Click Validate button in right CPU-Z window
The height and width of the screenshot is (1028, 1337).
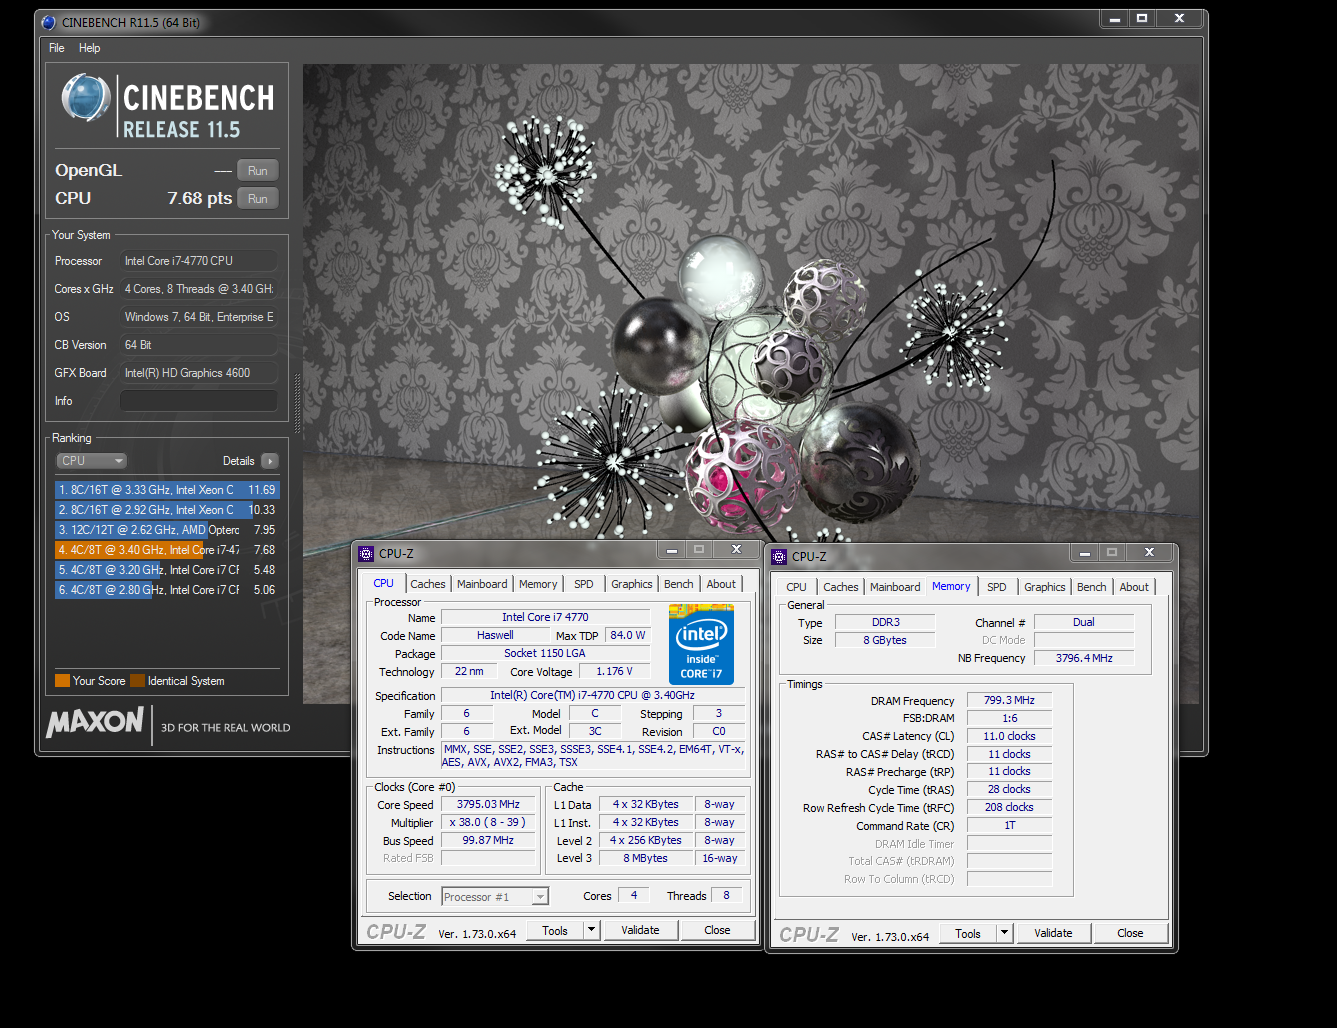coord(1053,934)
